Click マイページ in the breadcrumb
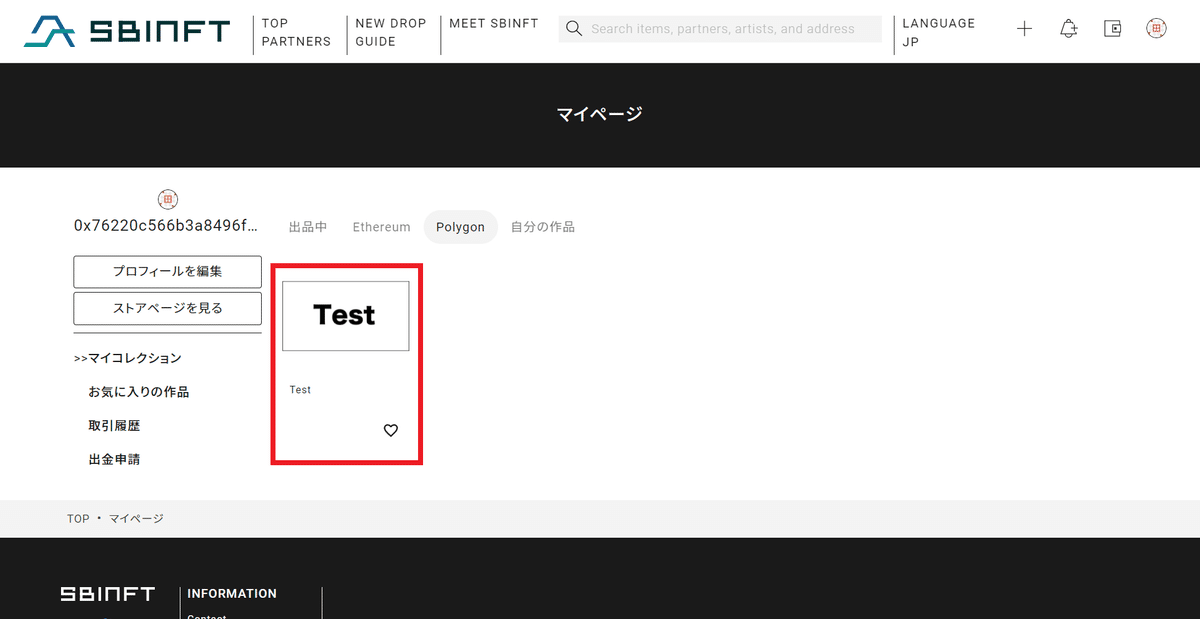The height and width of the screenshot is (619, 1200). point(136,519)
